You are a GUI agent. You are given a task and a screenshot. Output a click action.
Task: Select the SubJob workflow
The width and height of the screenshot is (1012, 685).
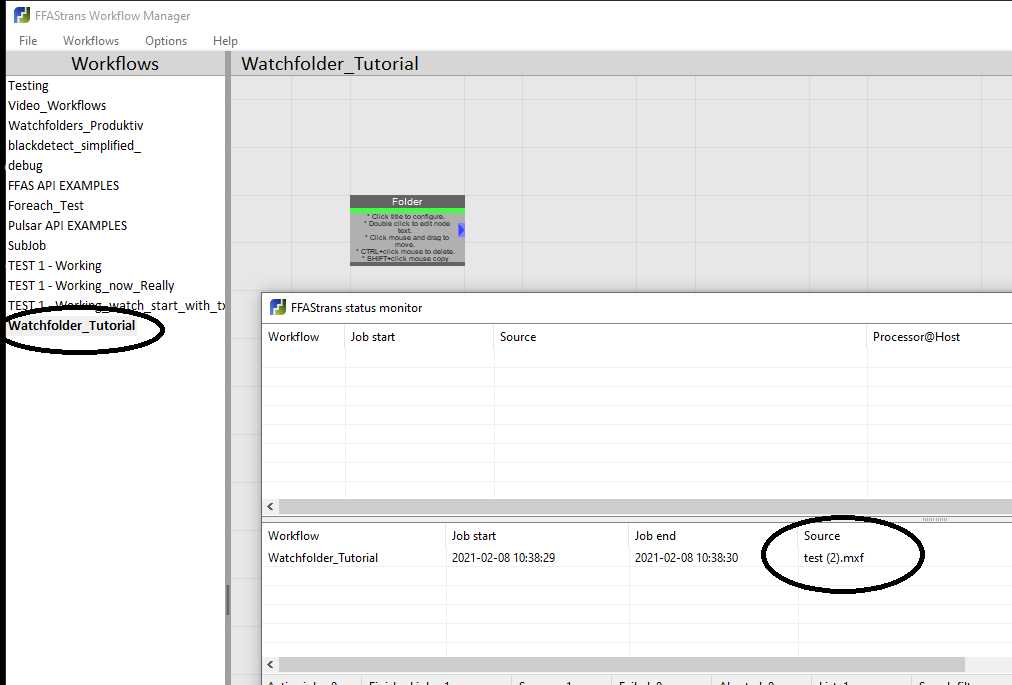(27, 245)
